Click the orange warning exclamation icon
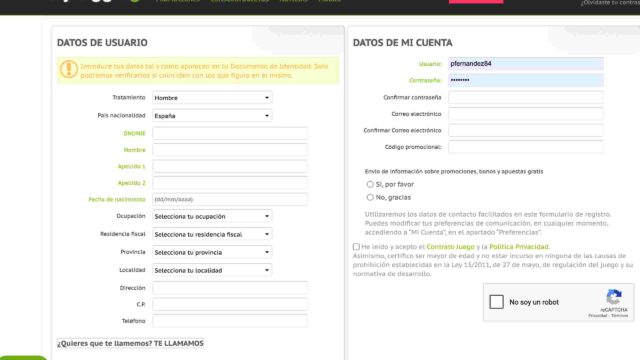This screenshot has height=360, width=640. coord(69,69)
